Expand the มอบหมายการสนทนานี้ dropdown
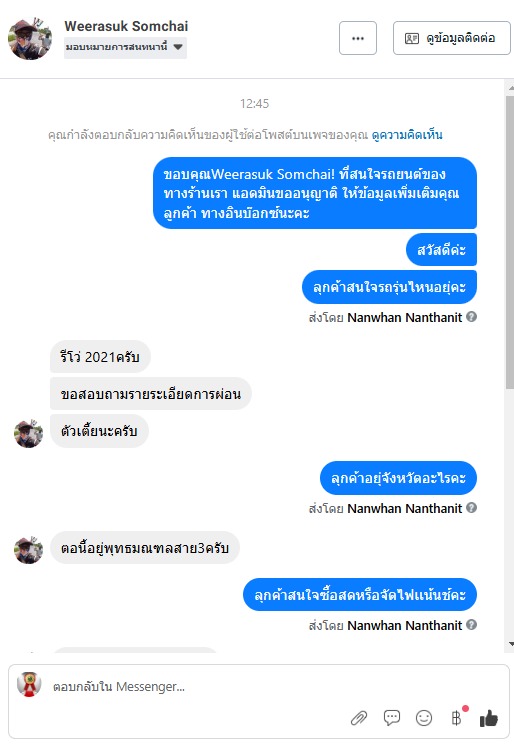 (125, 47)
